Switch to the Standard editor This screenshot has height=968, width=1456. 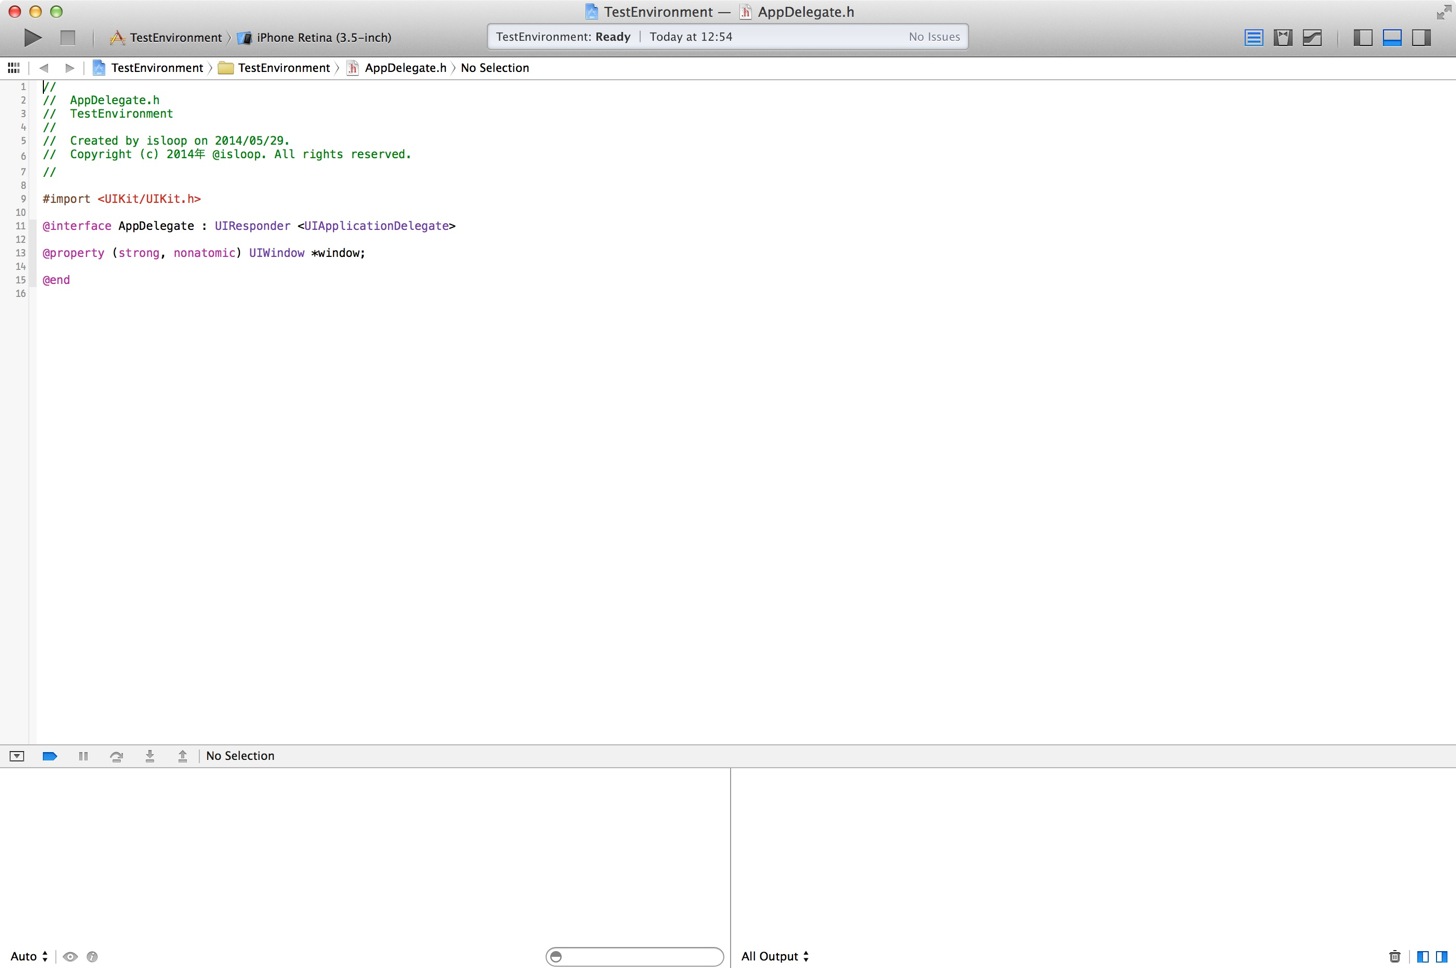coord(1253,37)
